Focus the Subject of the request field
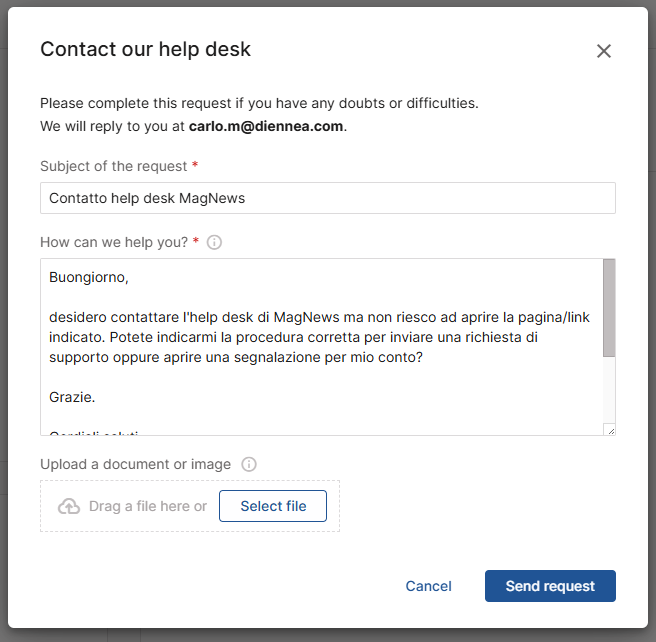This screenshot has width=656, height=642. (x=327, y=198)
